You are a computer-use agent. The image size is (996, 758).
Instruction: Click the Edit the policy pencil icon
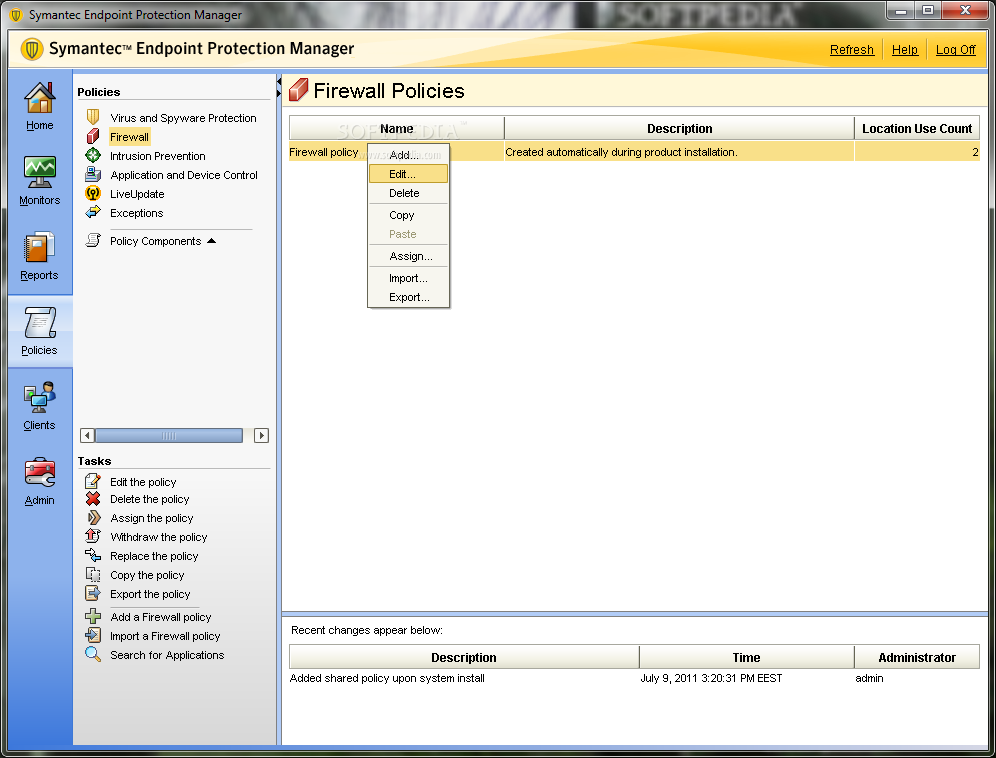click(93, 481)
